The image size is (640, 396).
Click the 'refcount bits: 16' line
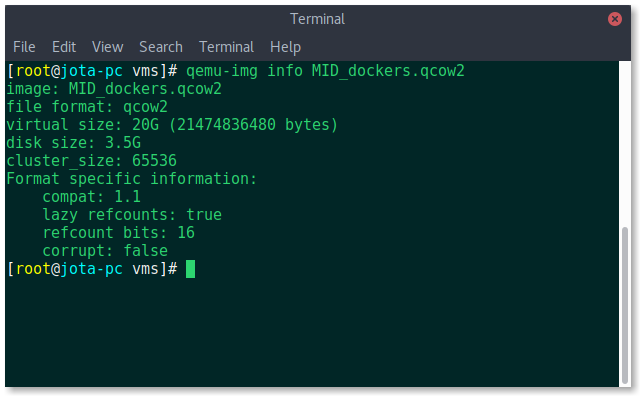point(119,233)
